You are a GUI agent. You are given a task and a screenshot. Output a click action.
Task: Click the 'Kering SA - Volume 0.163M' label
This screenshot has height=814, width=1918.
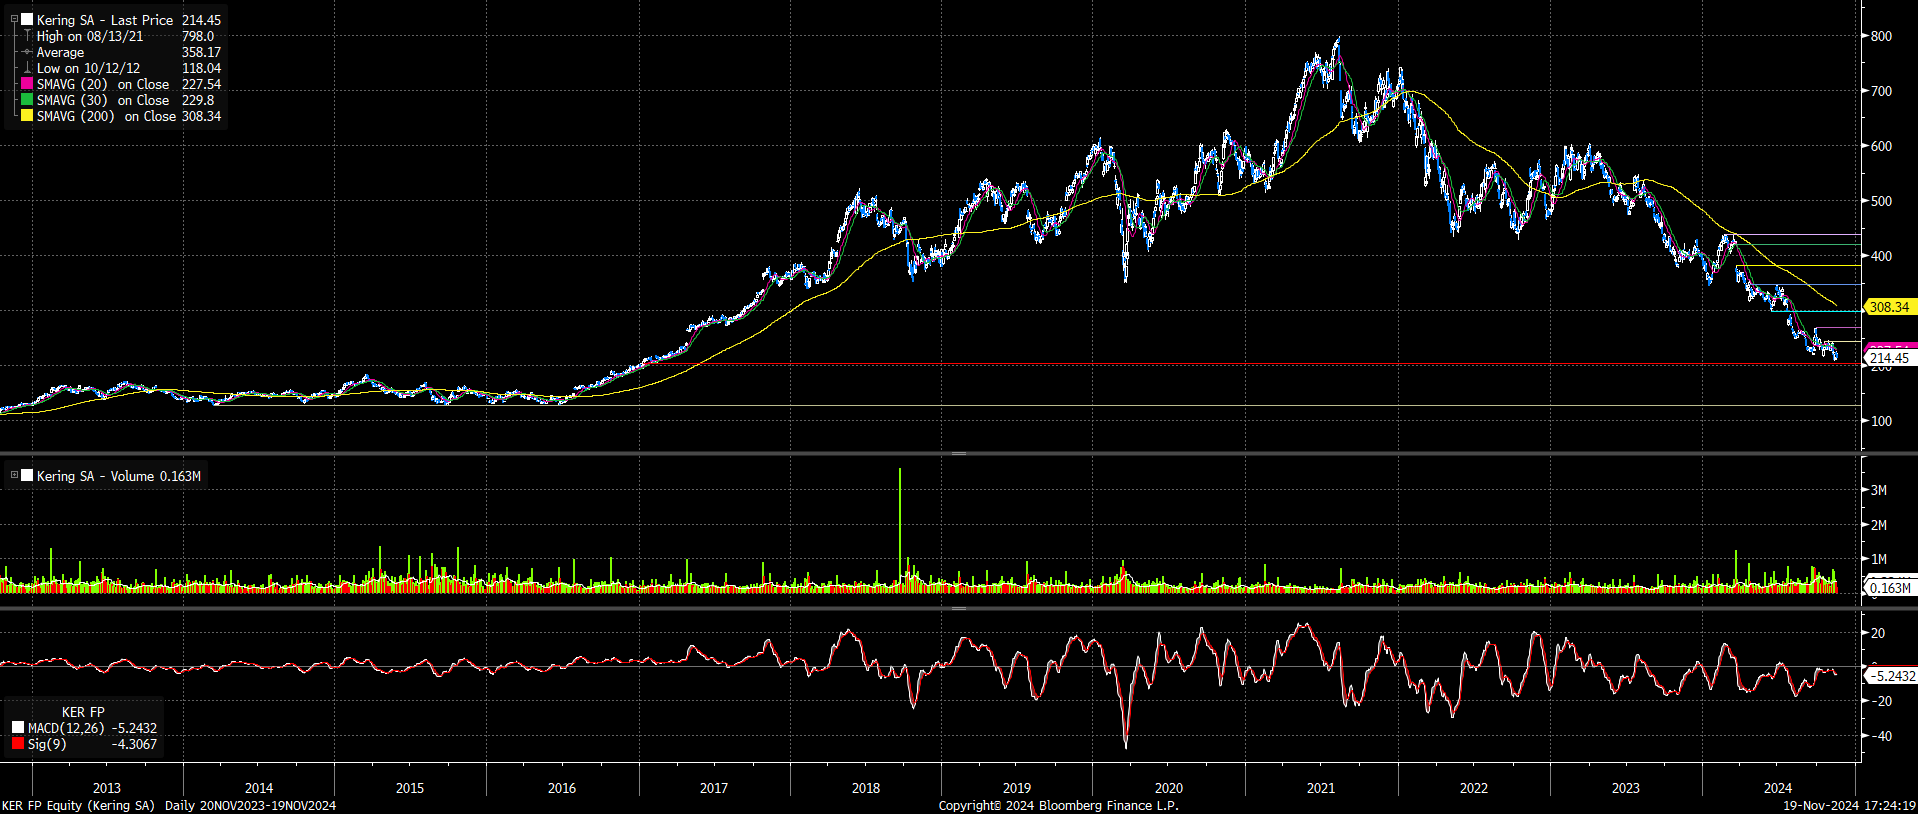tap(119, 476)
